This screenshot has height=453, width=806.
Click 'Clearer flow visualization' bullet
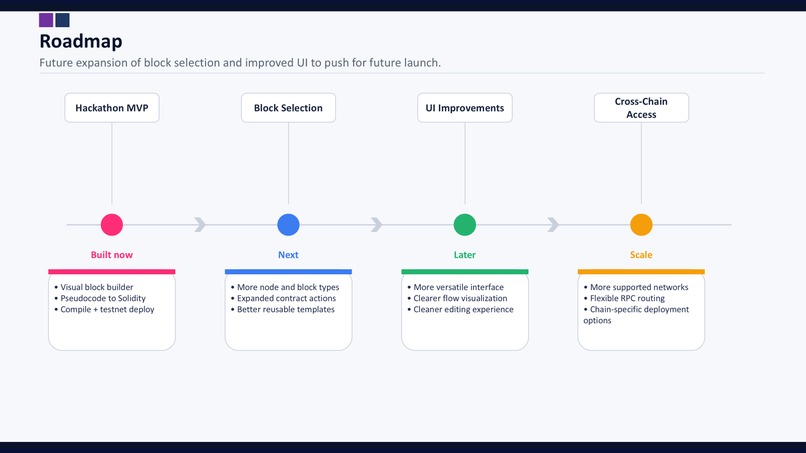tap(457, 298)
